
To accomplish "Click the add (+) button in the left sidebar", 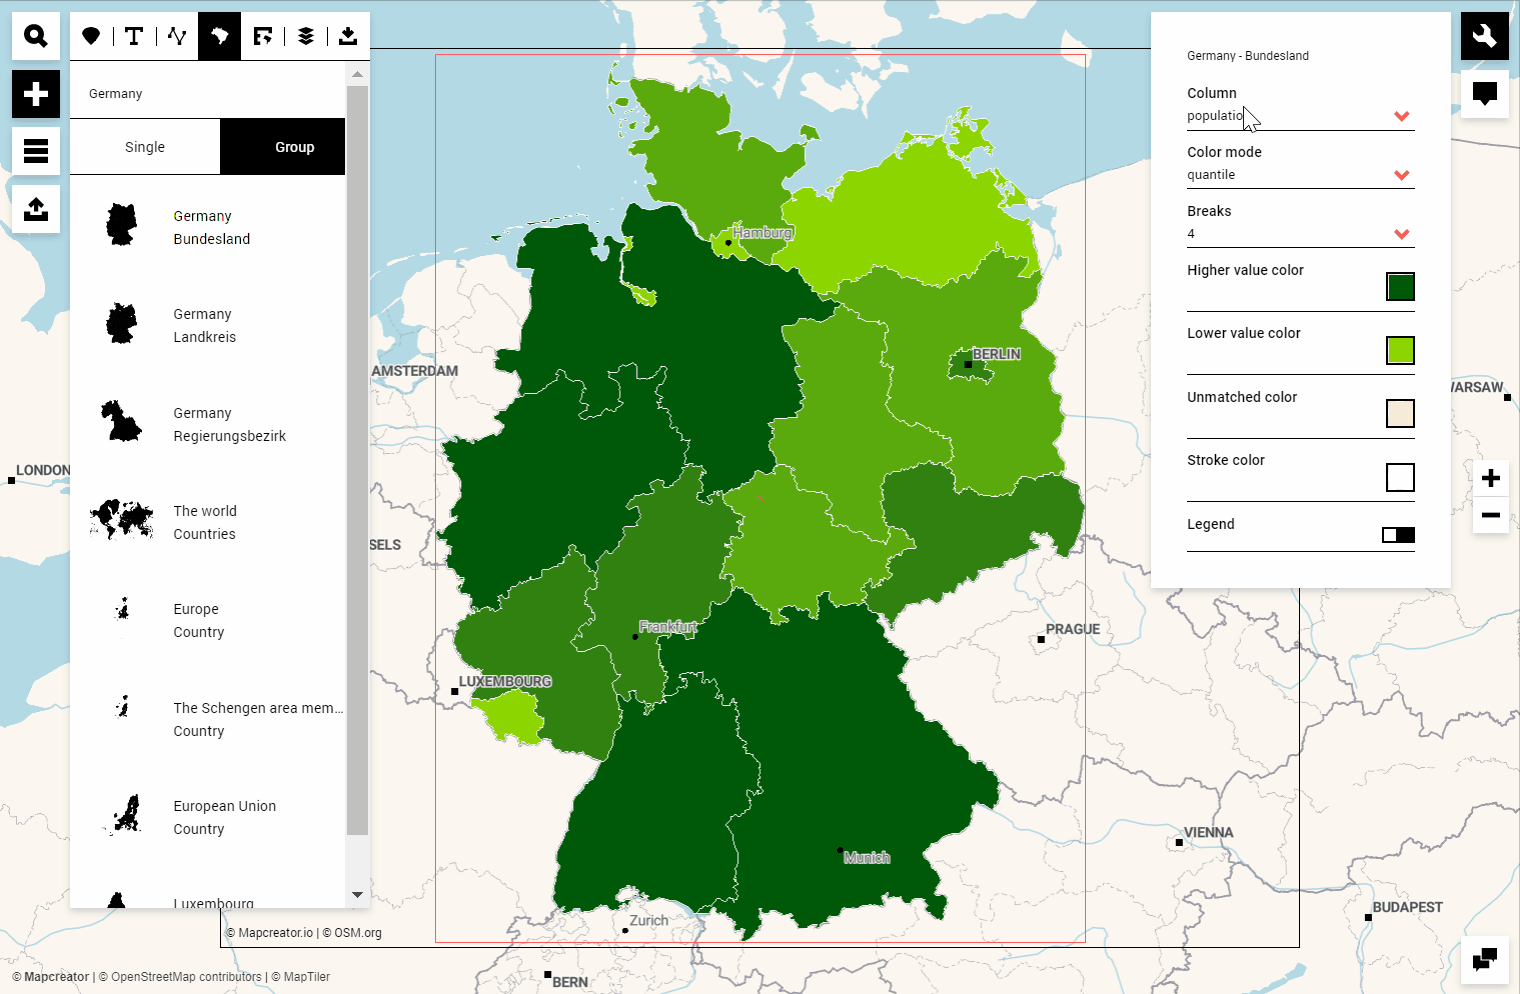I will [35, 93].
